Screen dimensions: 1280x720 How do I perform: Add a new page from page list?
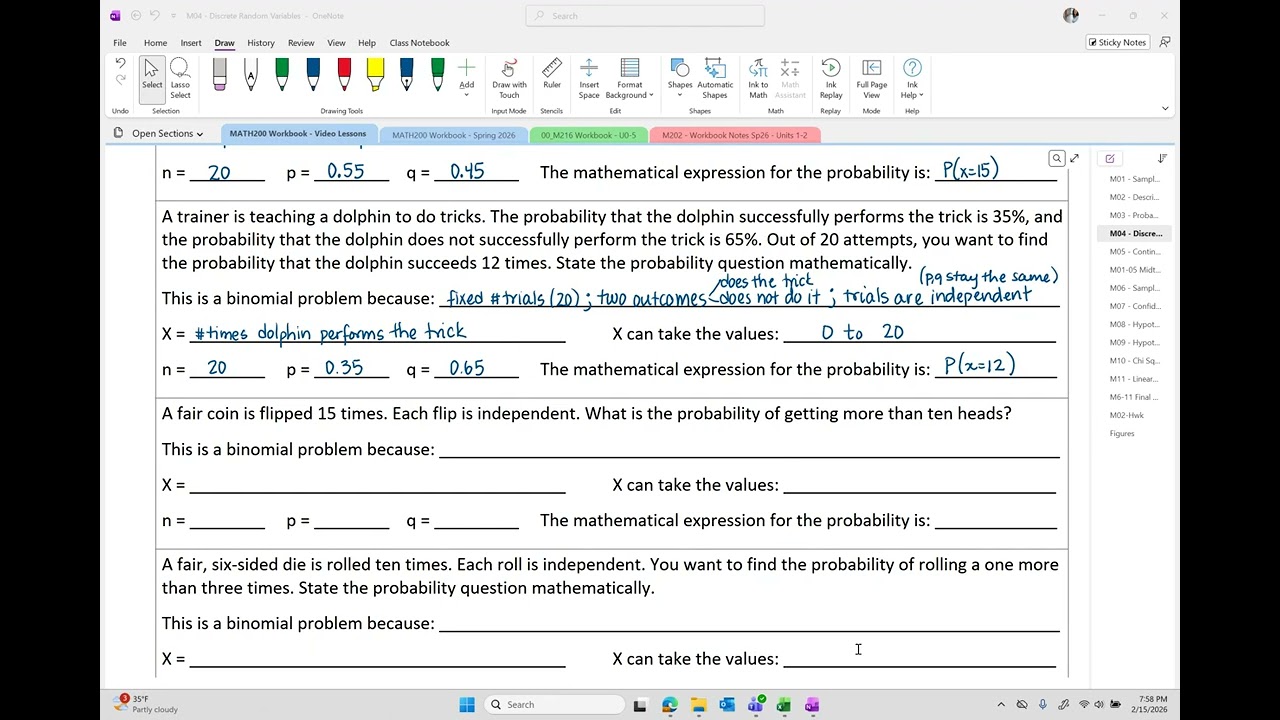click(x=1110, y=158)
